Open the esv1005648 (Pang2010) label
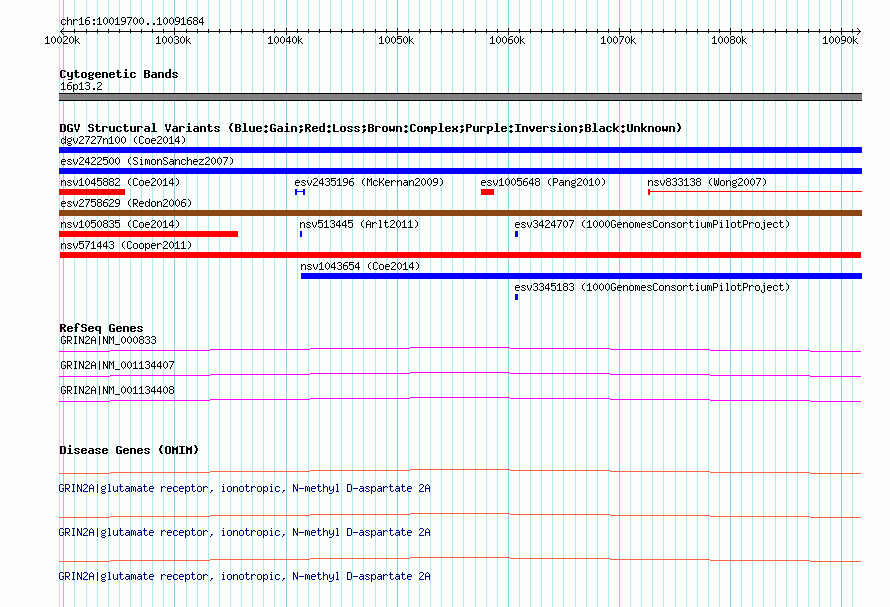 tap(543, 182)
